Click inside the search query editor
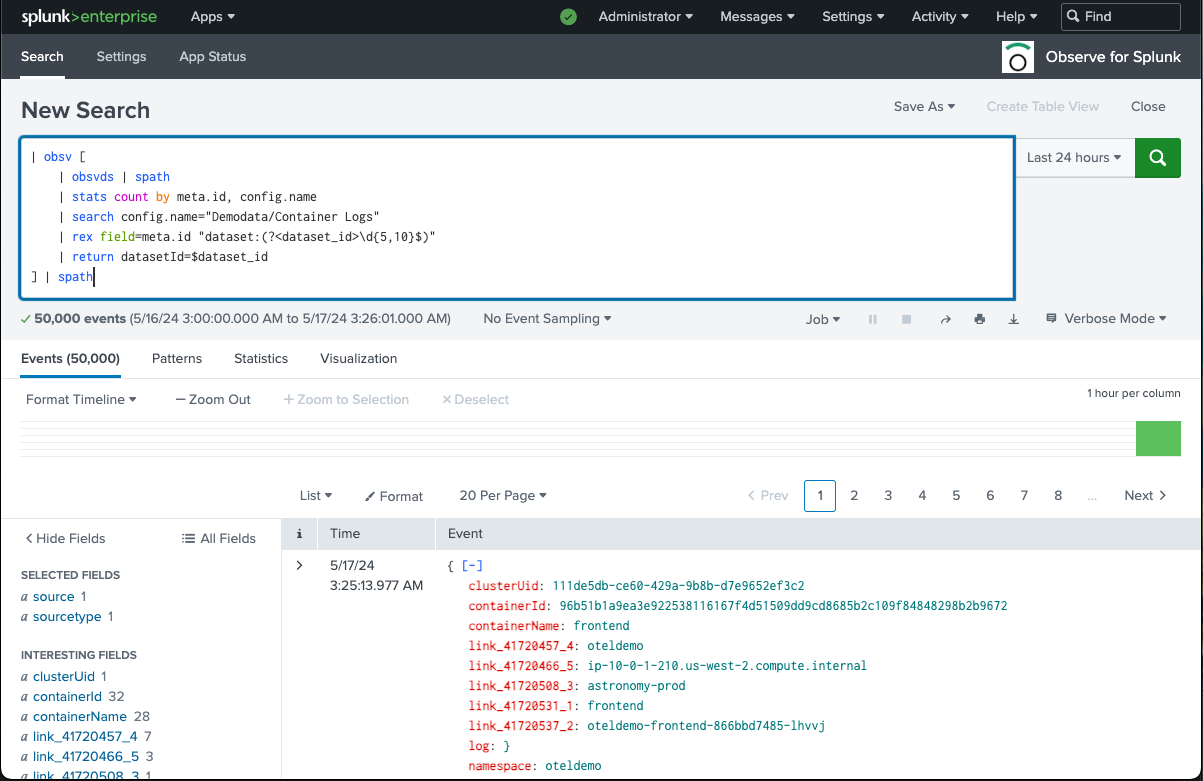This screenshot has height=781, width=1203. pyautogui.click(x=517, y=218)
